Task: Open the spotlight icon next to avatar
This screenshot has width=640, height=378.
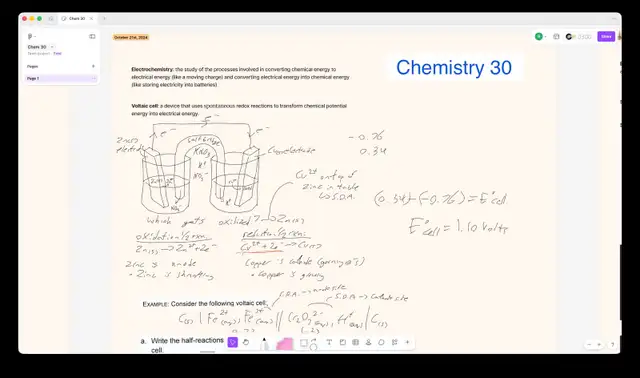Action: [x=556, y=37]
